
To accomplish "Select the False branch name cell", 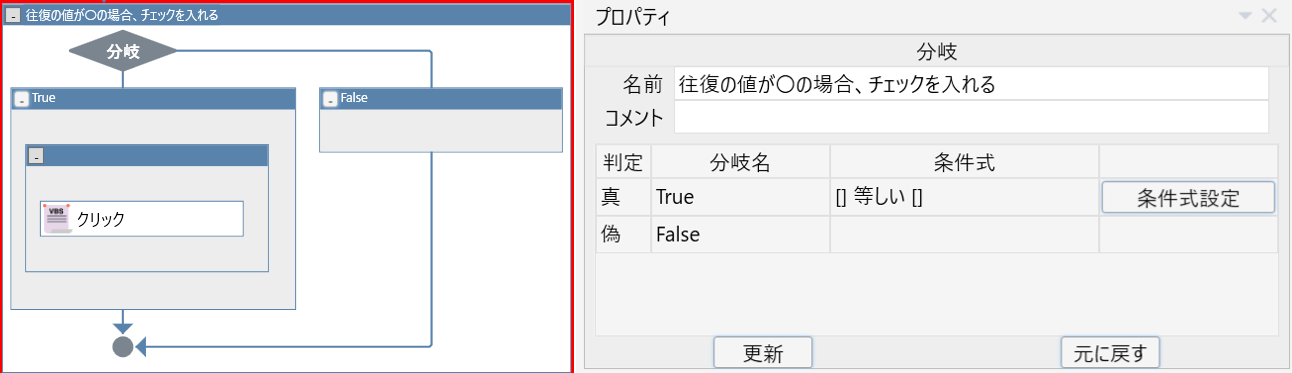I will coord(740,235).
